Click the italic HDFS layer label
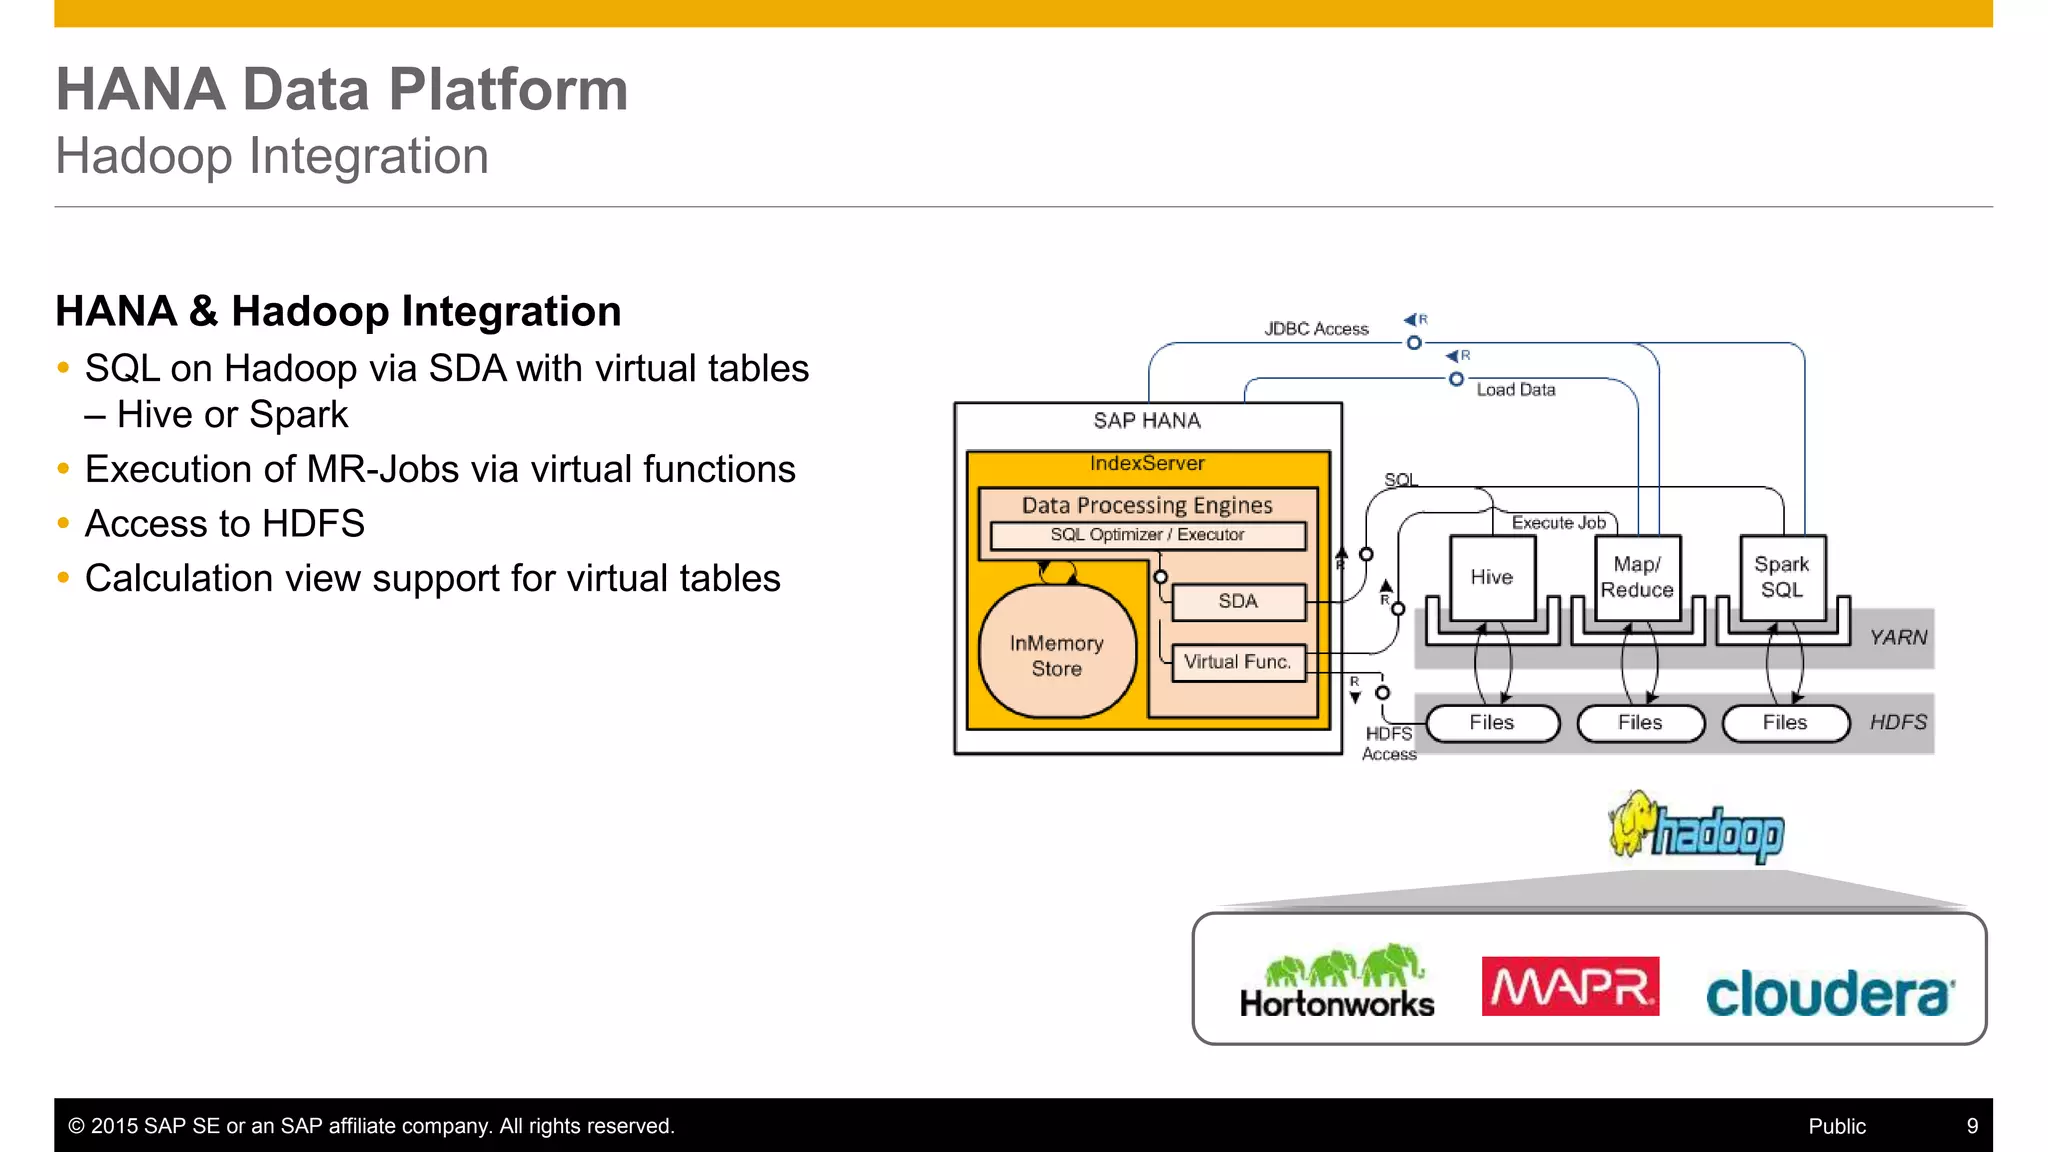The width and height of the screenshot is (2048, 1152). [1898, 722]
